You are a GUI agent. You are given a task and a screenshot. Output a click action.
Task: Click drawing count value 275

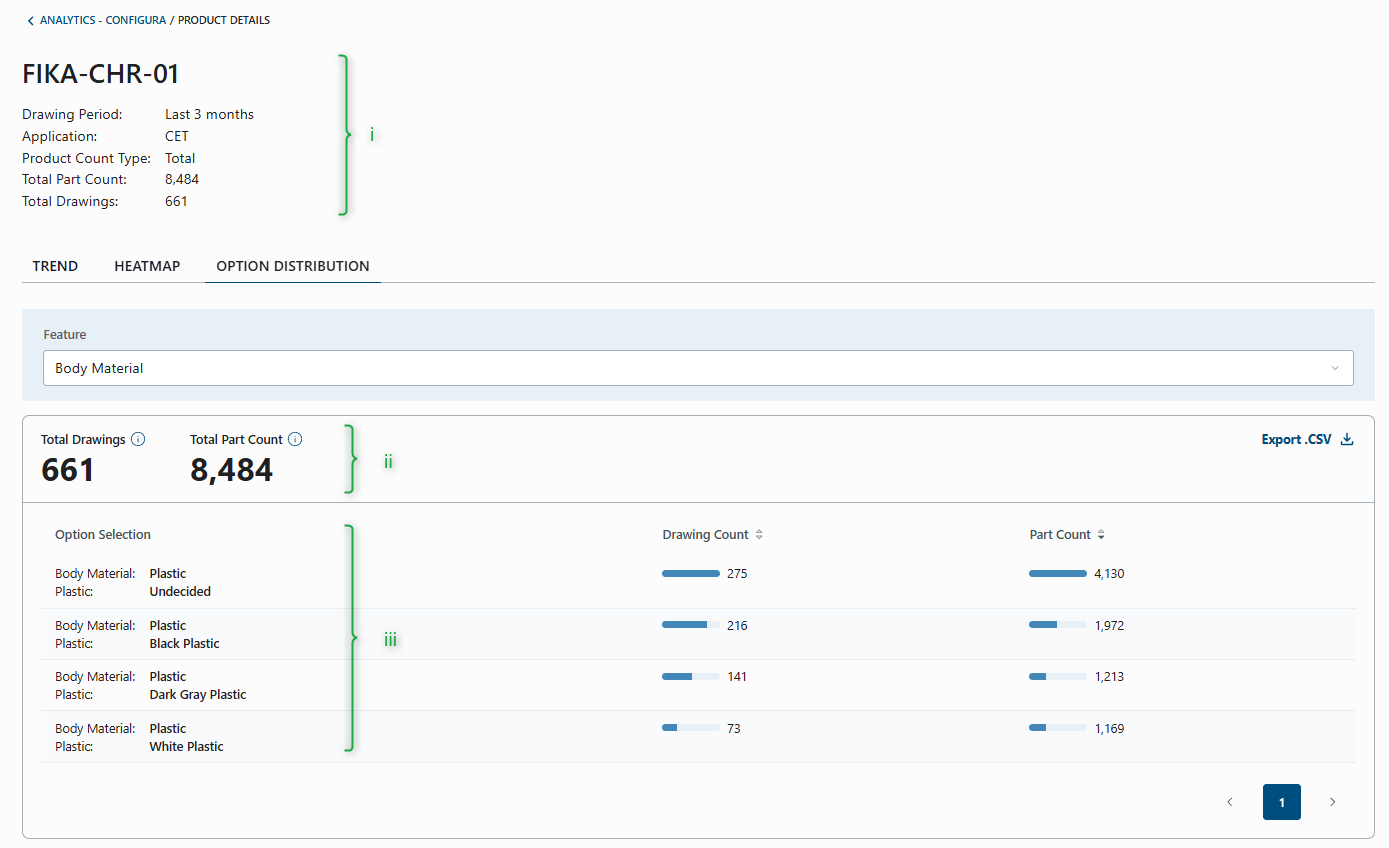point(737,574)
